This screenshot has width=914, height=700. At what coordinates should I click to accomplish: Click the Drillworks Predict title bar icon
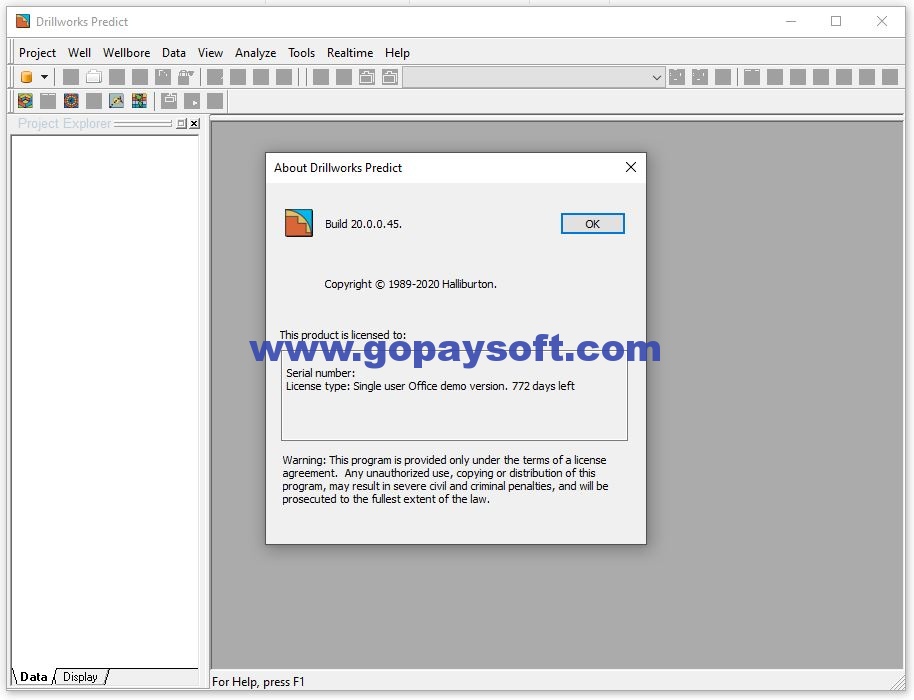(23, 22)
